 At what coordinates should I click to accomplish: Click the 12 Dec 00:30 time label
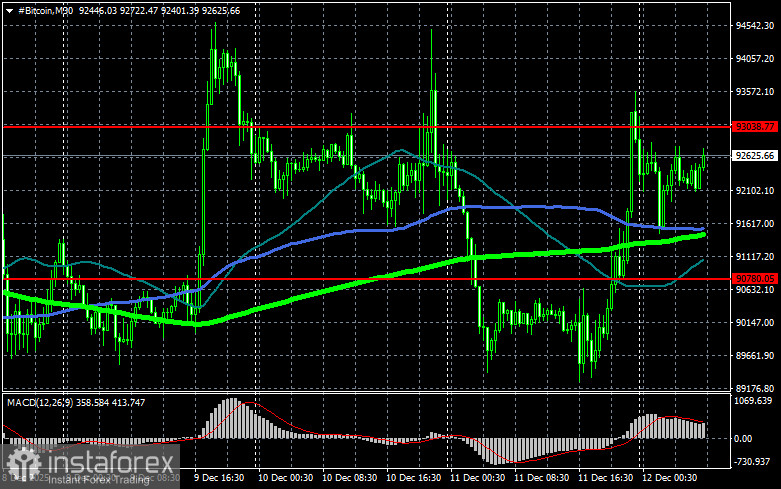(x=669, y=478)
